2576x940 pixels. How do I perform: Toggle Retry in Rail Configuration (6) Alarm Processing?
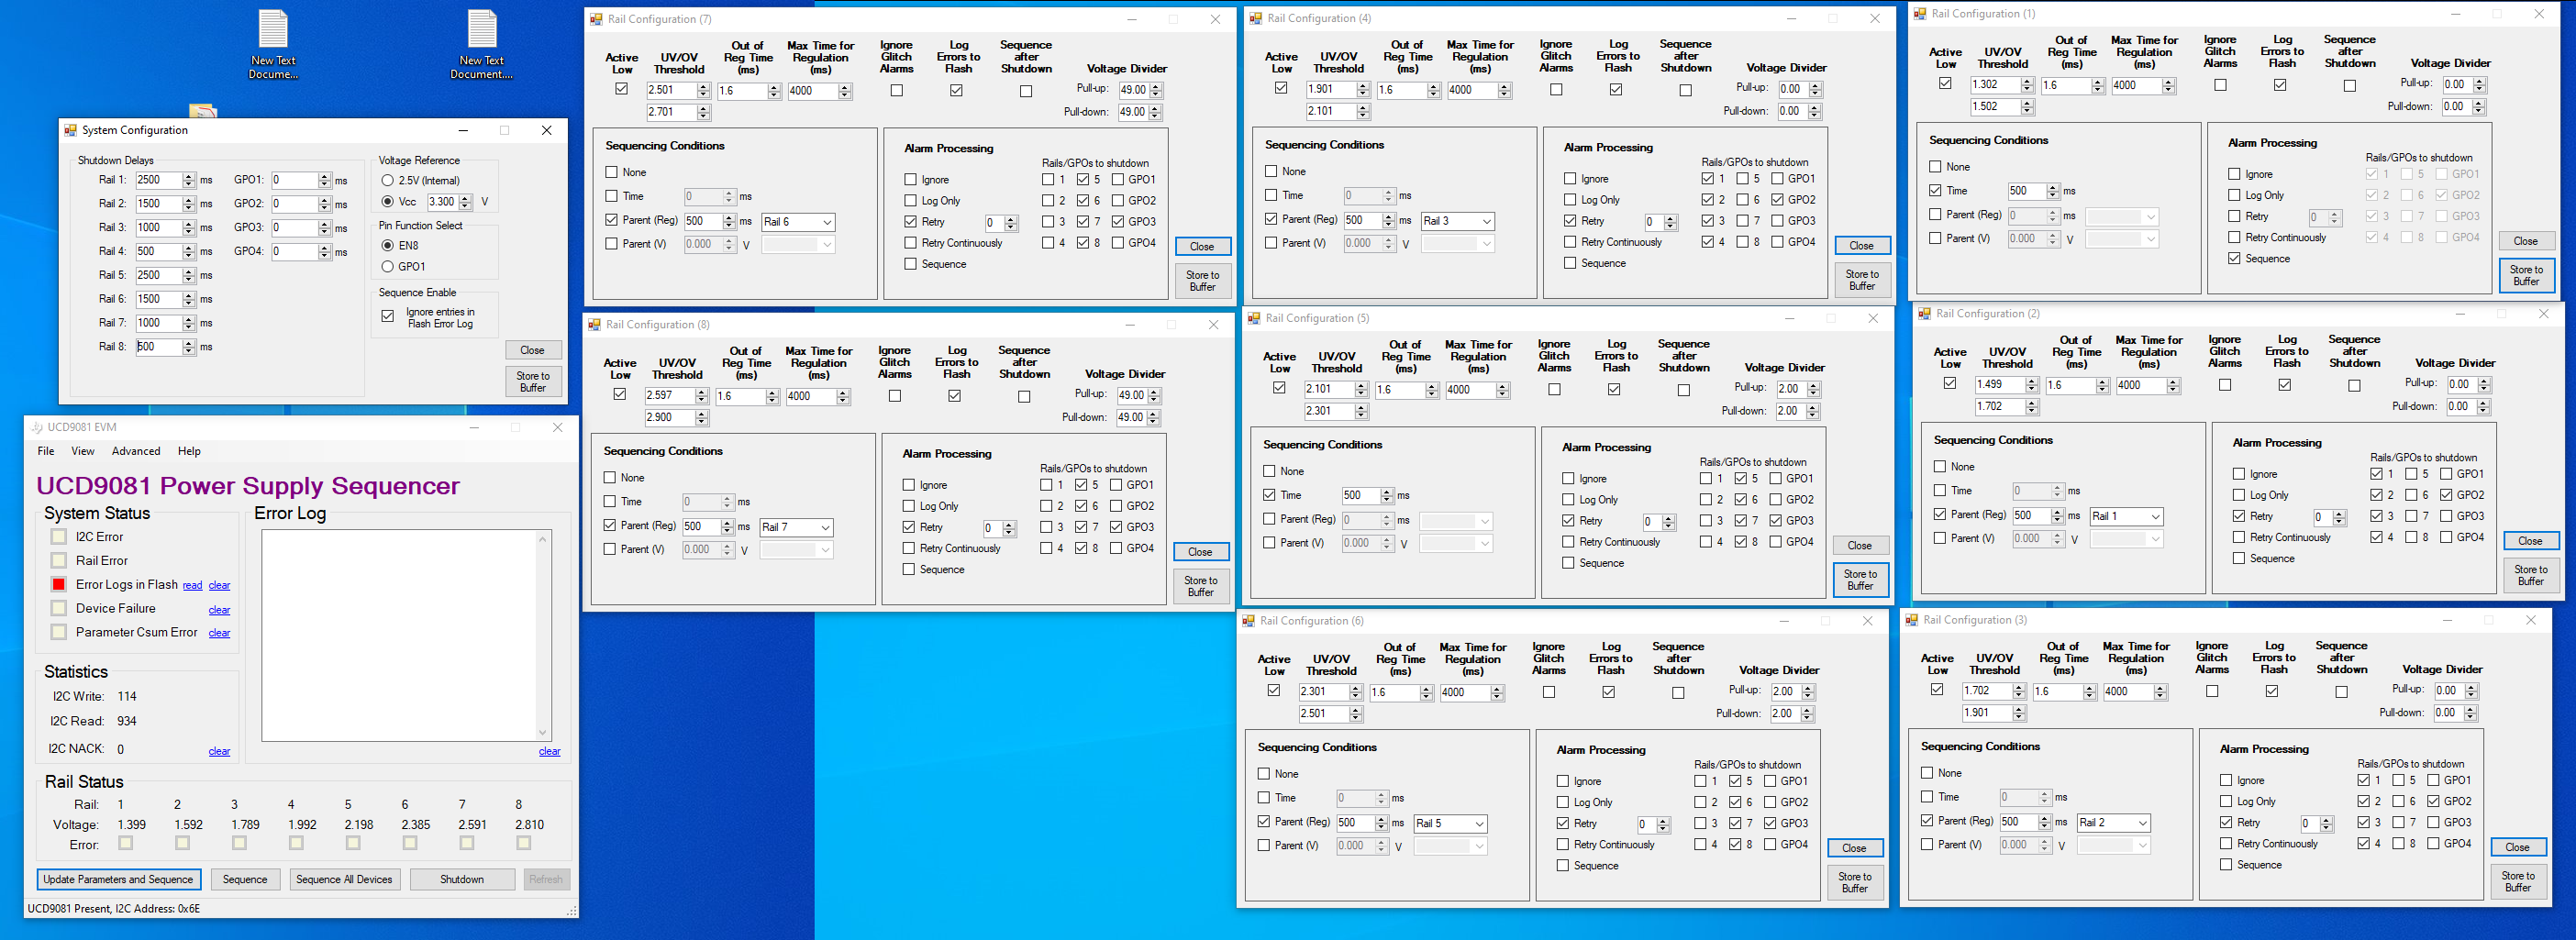(1563, 824)
